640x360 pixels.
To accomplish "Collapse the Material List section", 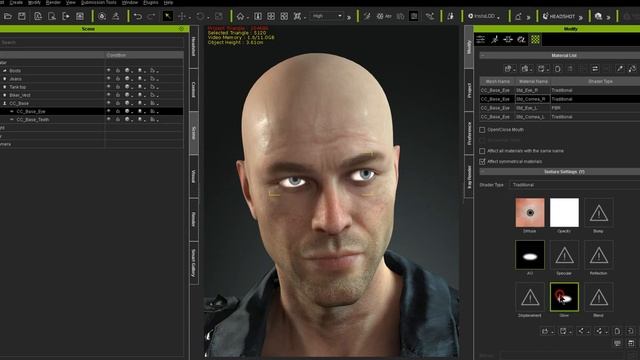I will pos(482,55).
